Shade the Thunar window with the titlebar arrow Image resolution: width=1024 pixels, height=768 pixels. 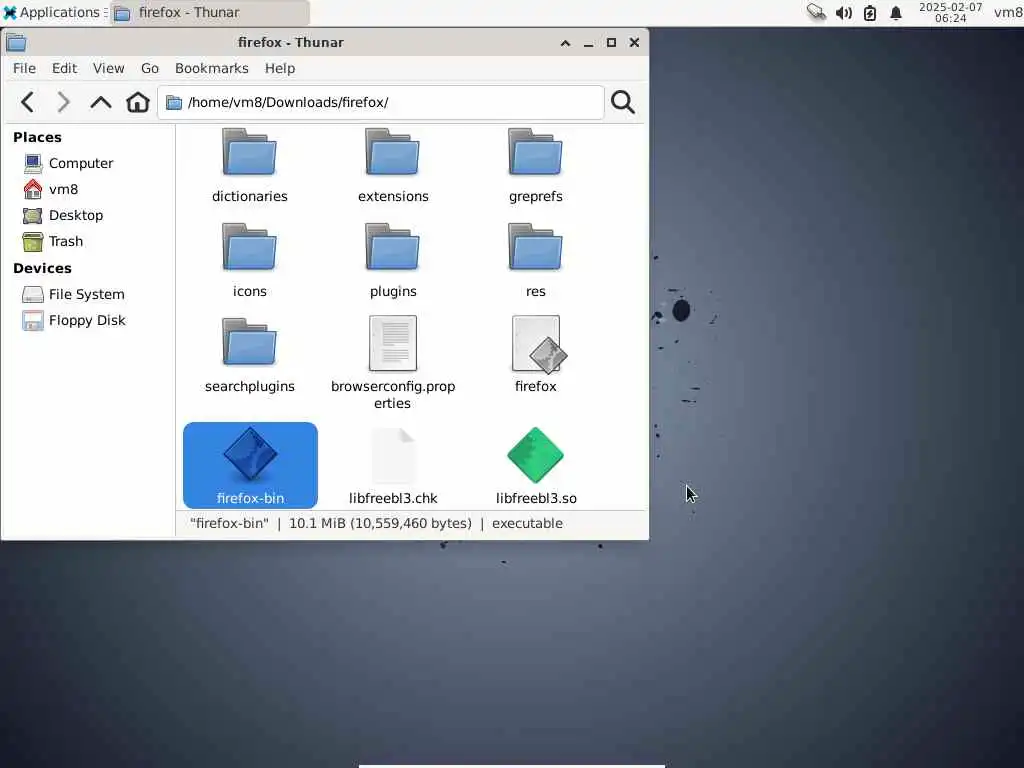pos(566,42)
